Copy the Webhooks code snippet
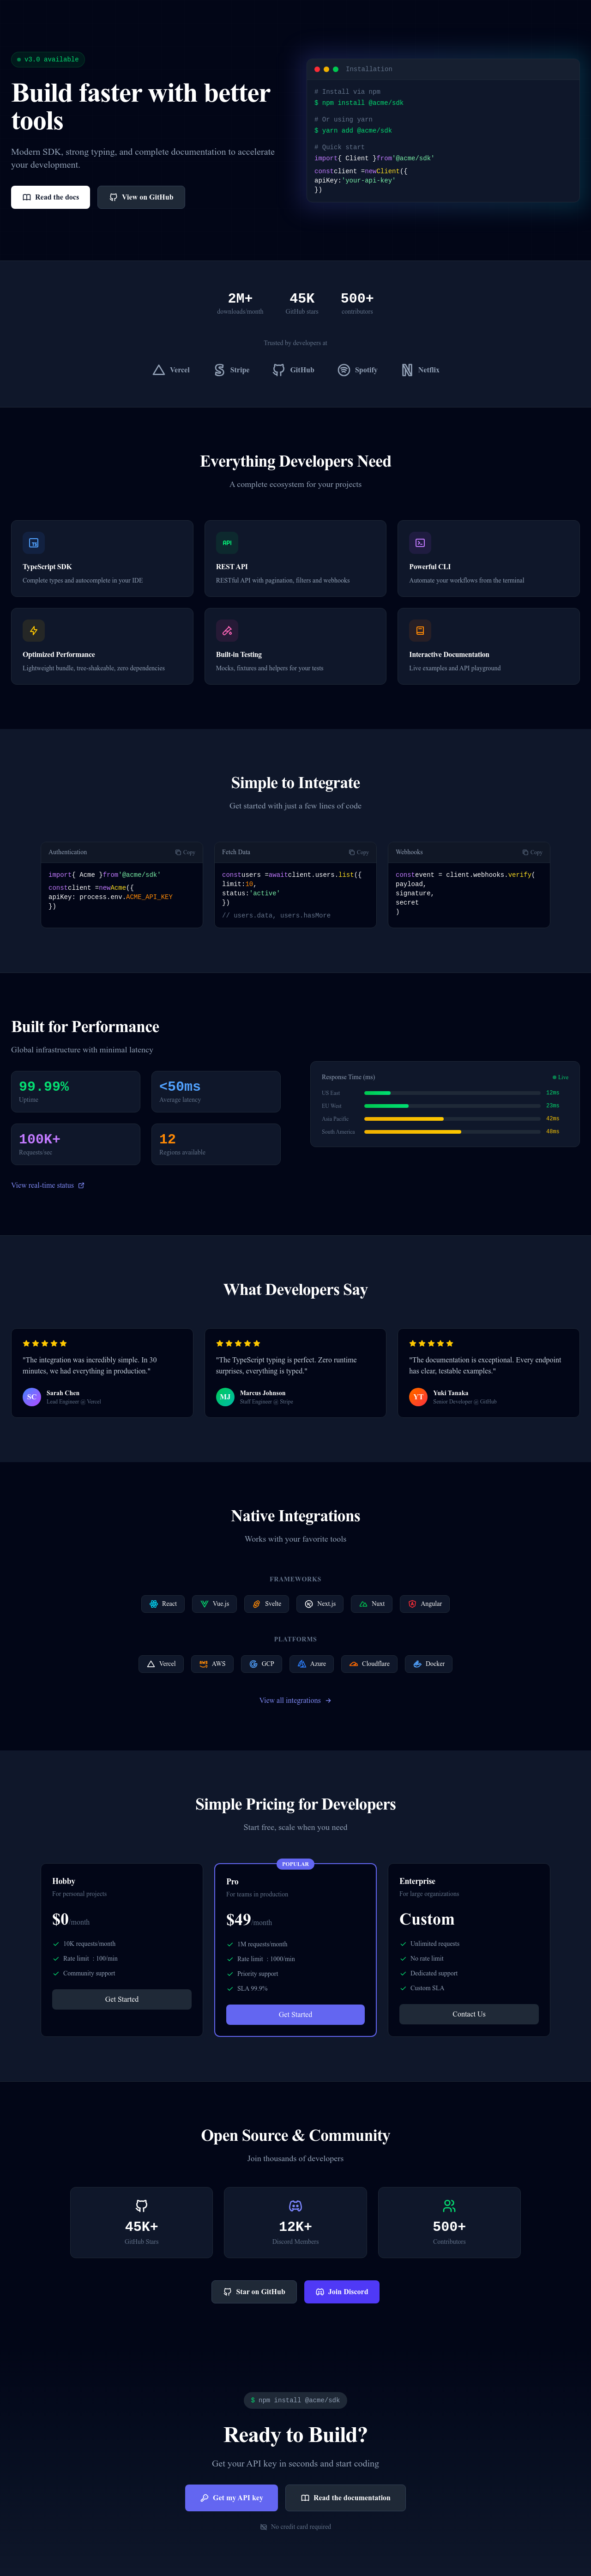The image size is (591, 2576). [532, 852]
